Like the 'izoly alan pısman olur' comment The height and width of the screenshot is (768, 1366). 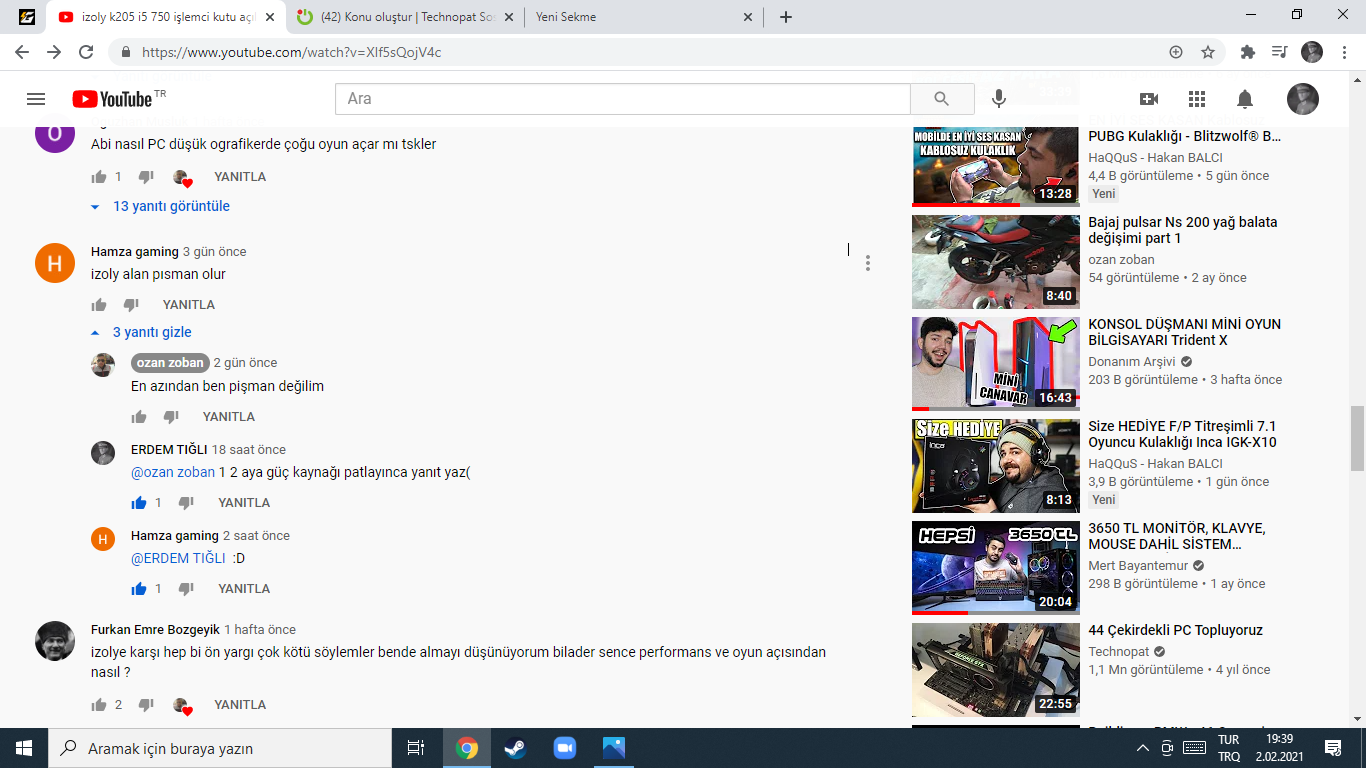(x=99, y=305)
